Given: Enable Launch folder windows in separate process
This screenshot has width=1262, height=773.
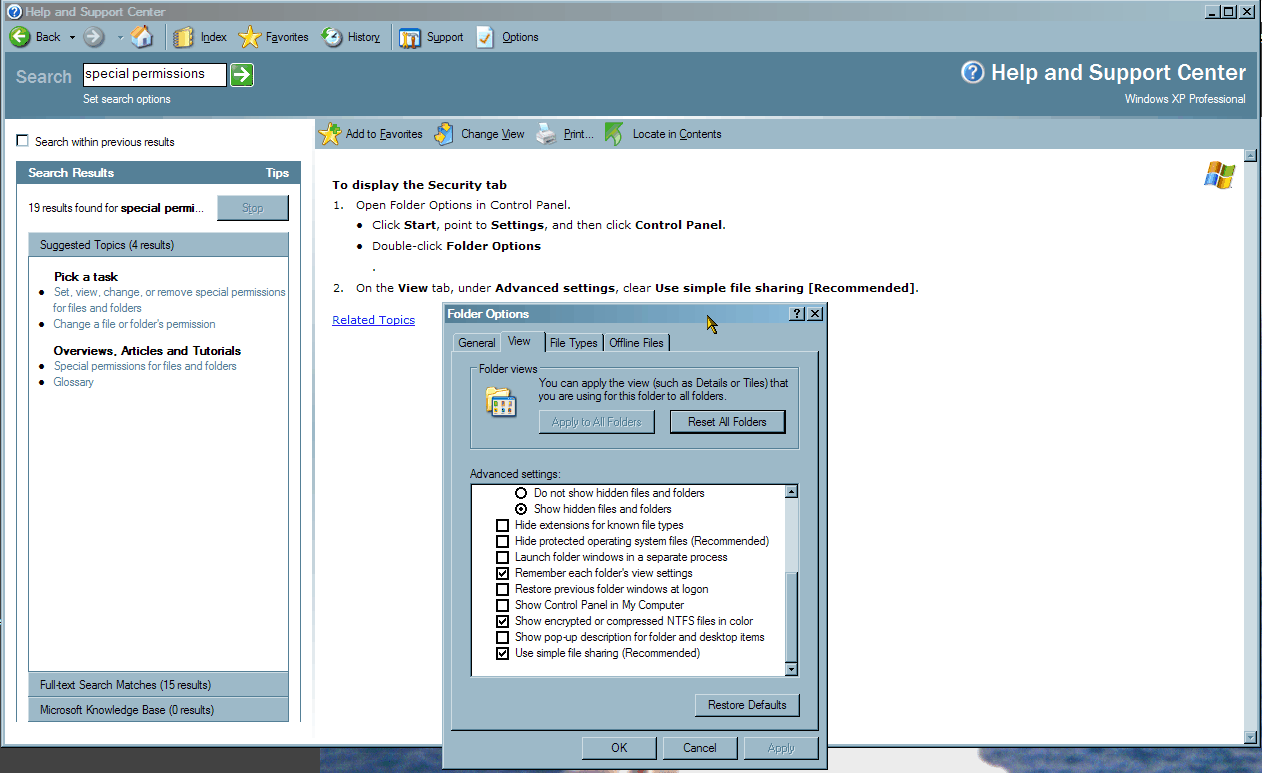Looking at the screenshot, I should click(x=502, y=557).
